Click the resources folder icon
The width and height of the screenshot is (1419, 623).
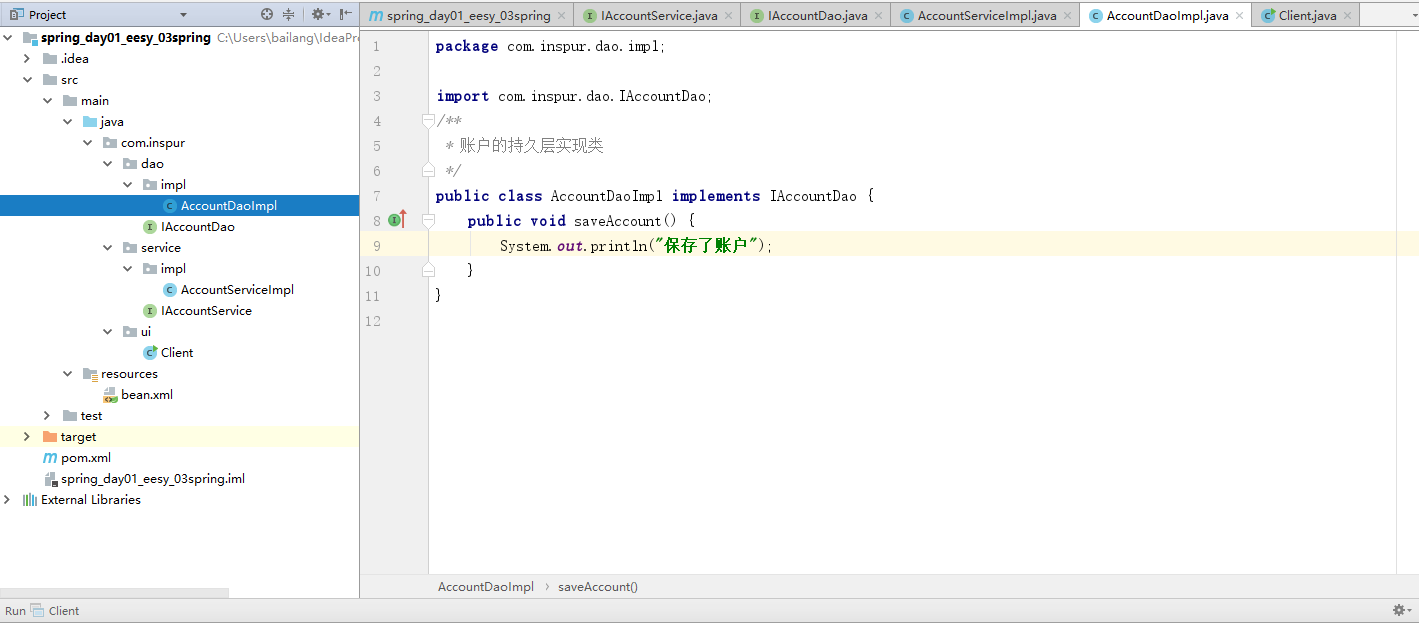click(x=90, y=374)
